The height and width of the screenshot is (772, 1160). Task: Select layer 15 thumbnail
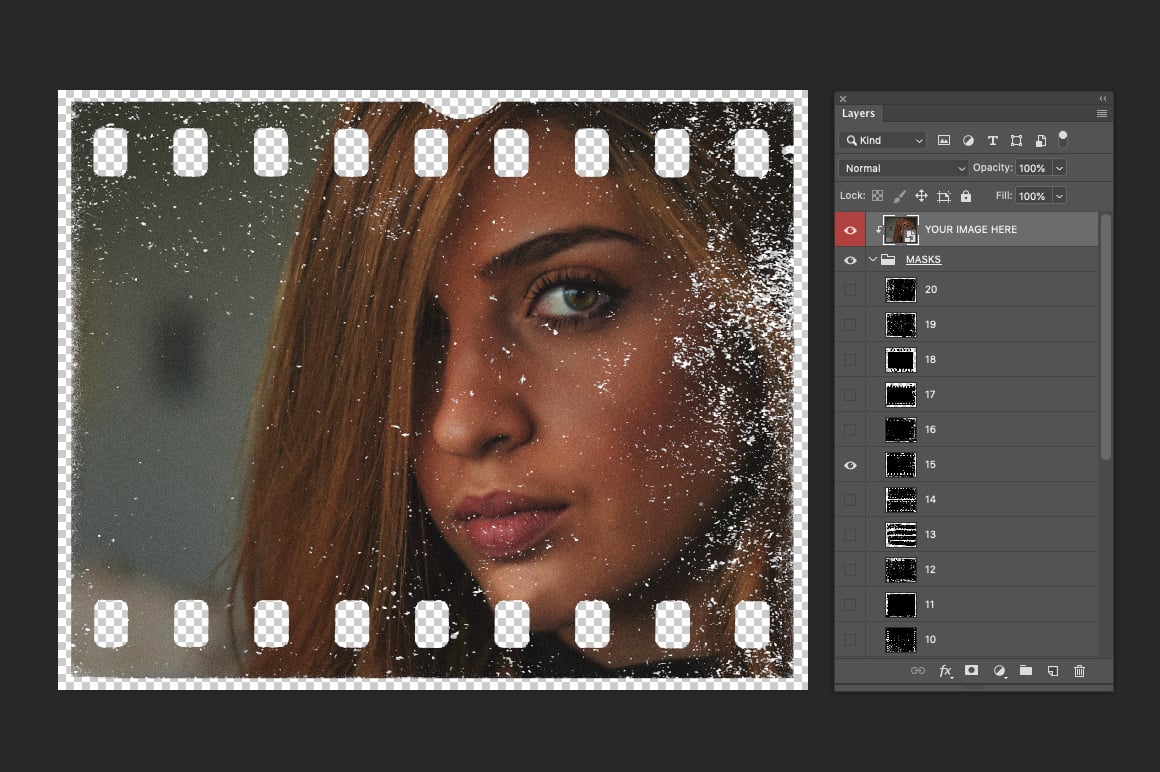point(901,465)
